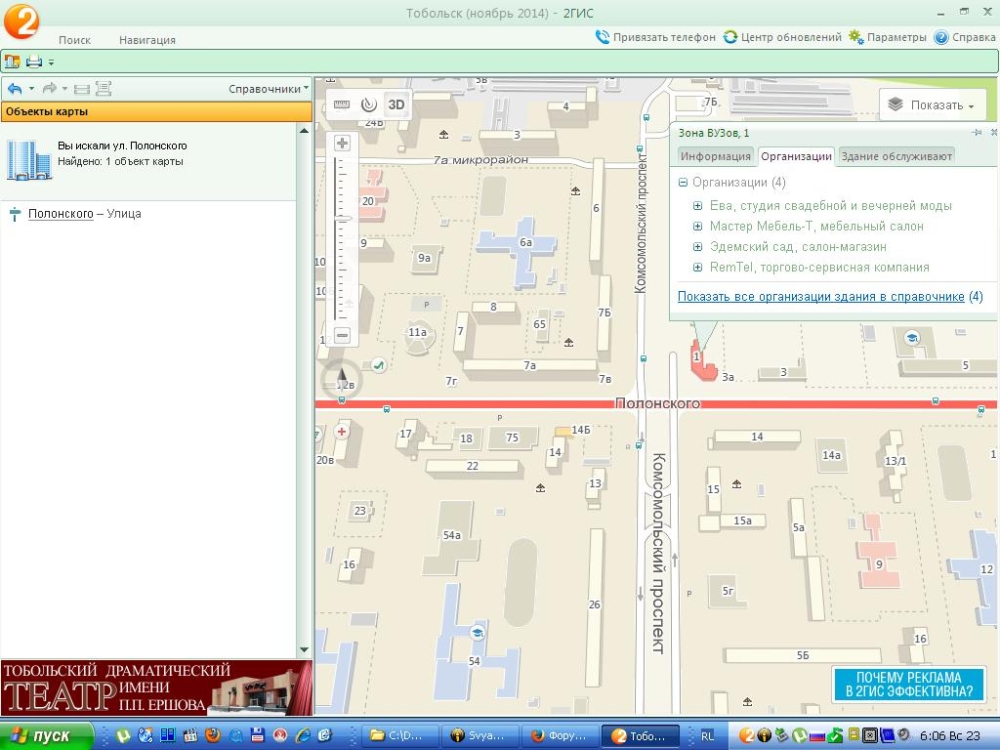The height and width of the screenshot is (750, 1000).
Task: Open the Windows пуск start button
Action: (47, 735)
